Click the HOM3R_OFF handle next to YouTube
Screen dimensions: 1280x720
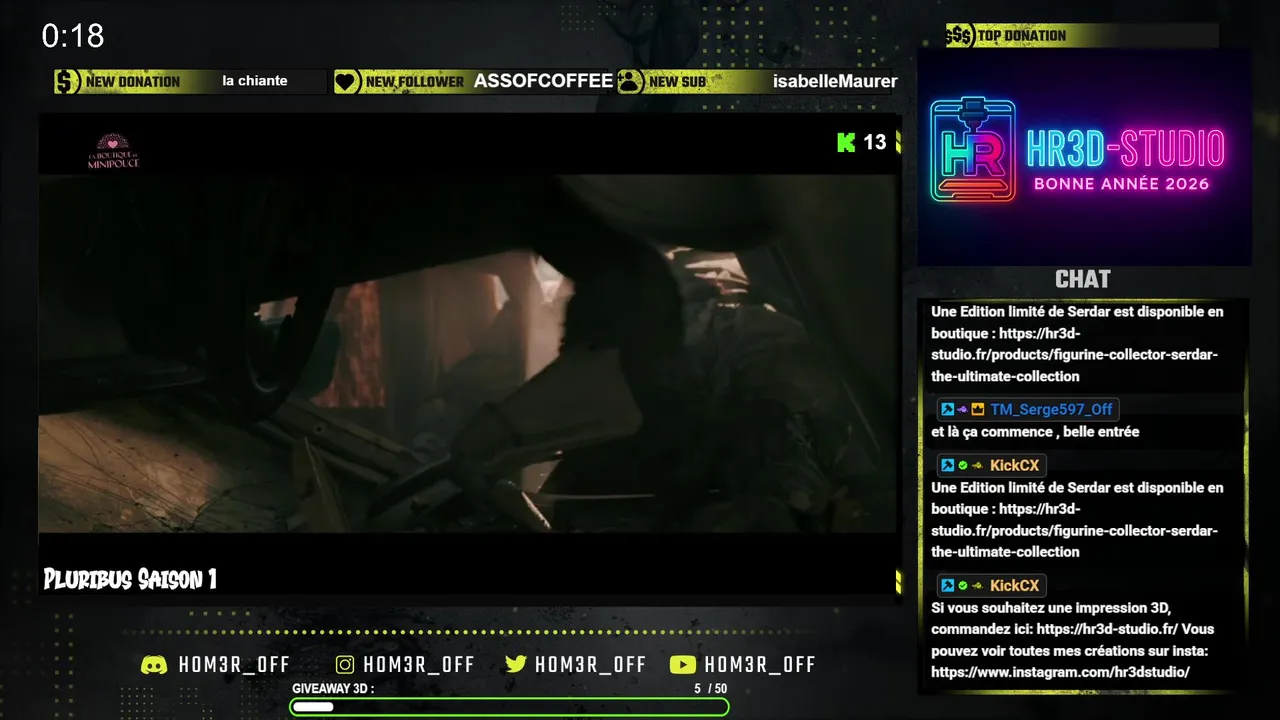point(760,665)
